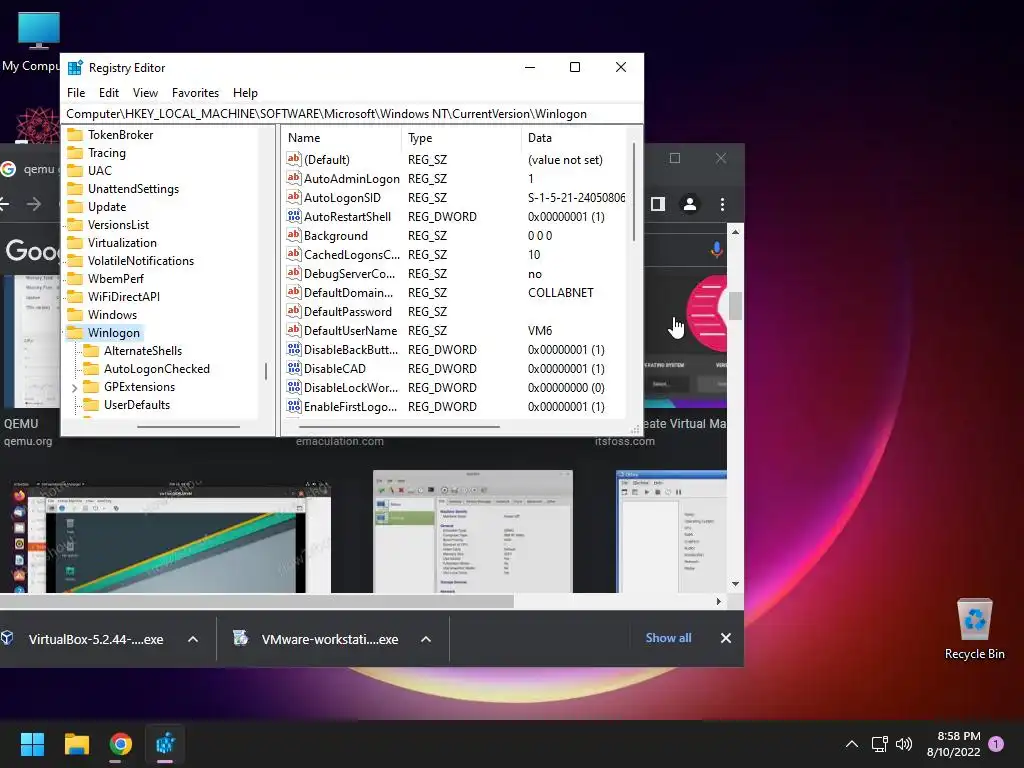Viewport: 1024px width, 768px height.
Task: Click the COLLABNET data cell
Action: point(560,293)
